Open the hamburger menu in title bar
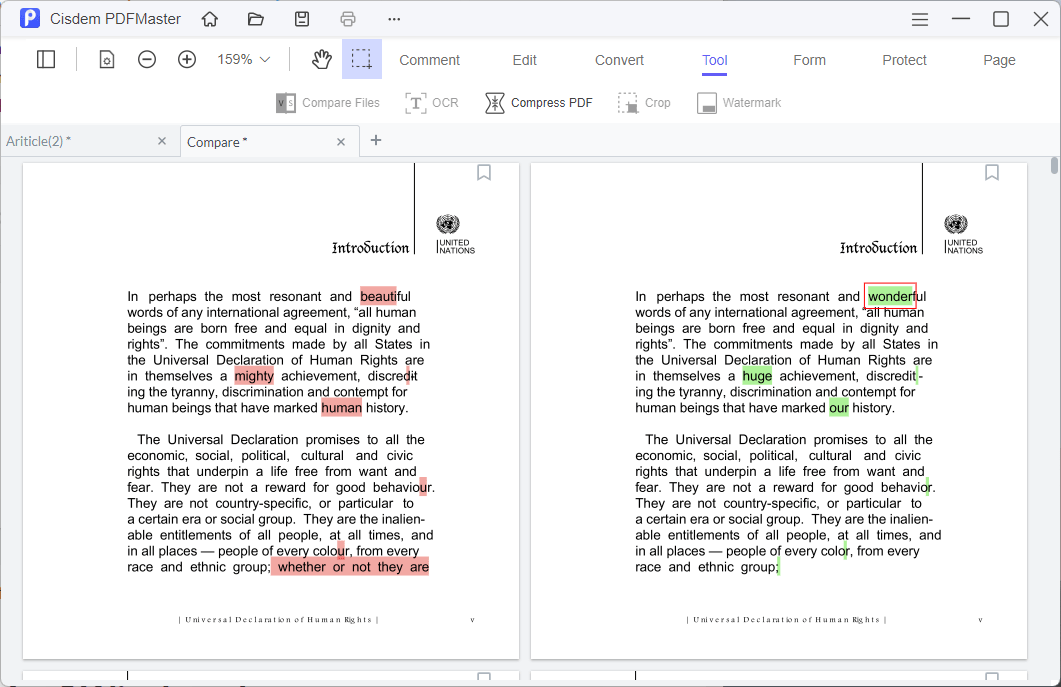The image size is (1061, 687). point(920,19)
